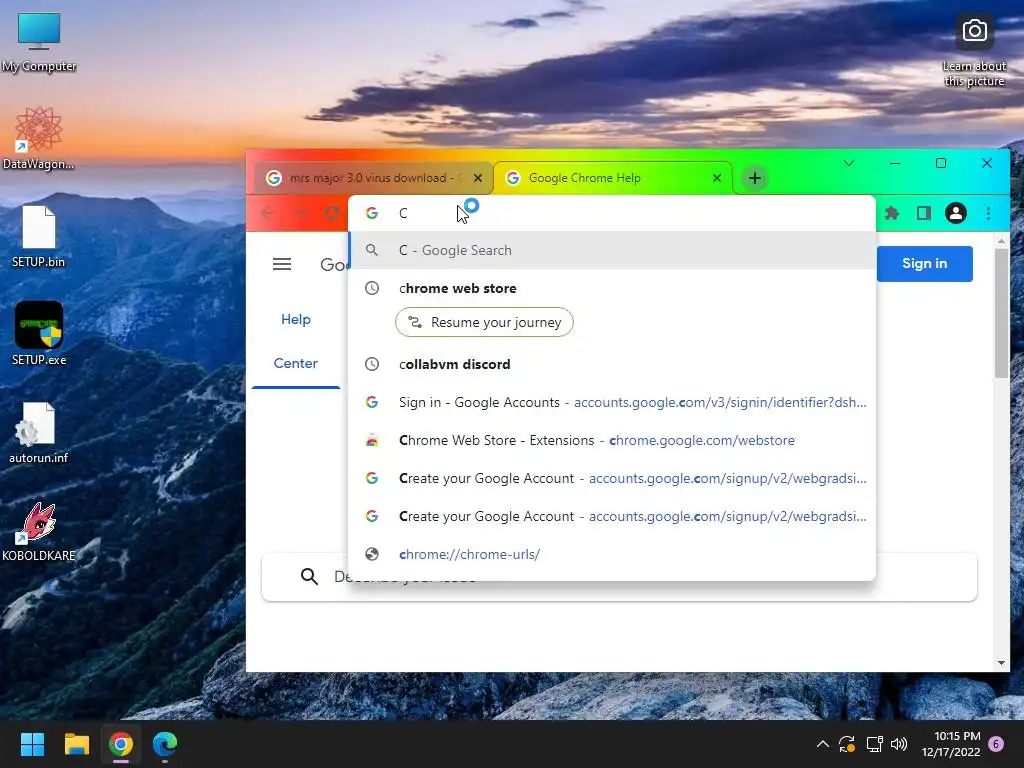Open Chrome Web Store - Extensions suggestion
Viewport: 1024px width, 768px height.
point(613,440)
